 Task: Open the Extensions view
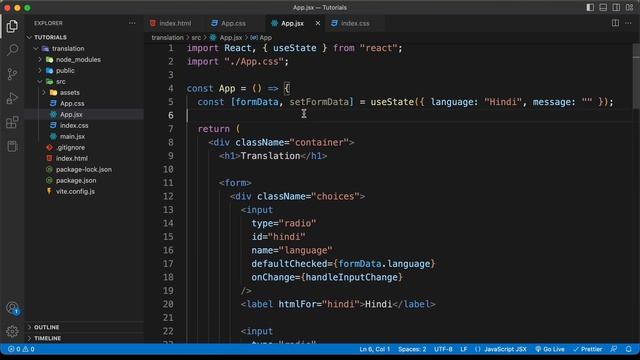(x=12, y=122)
